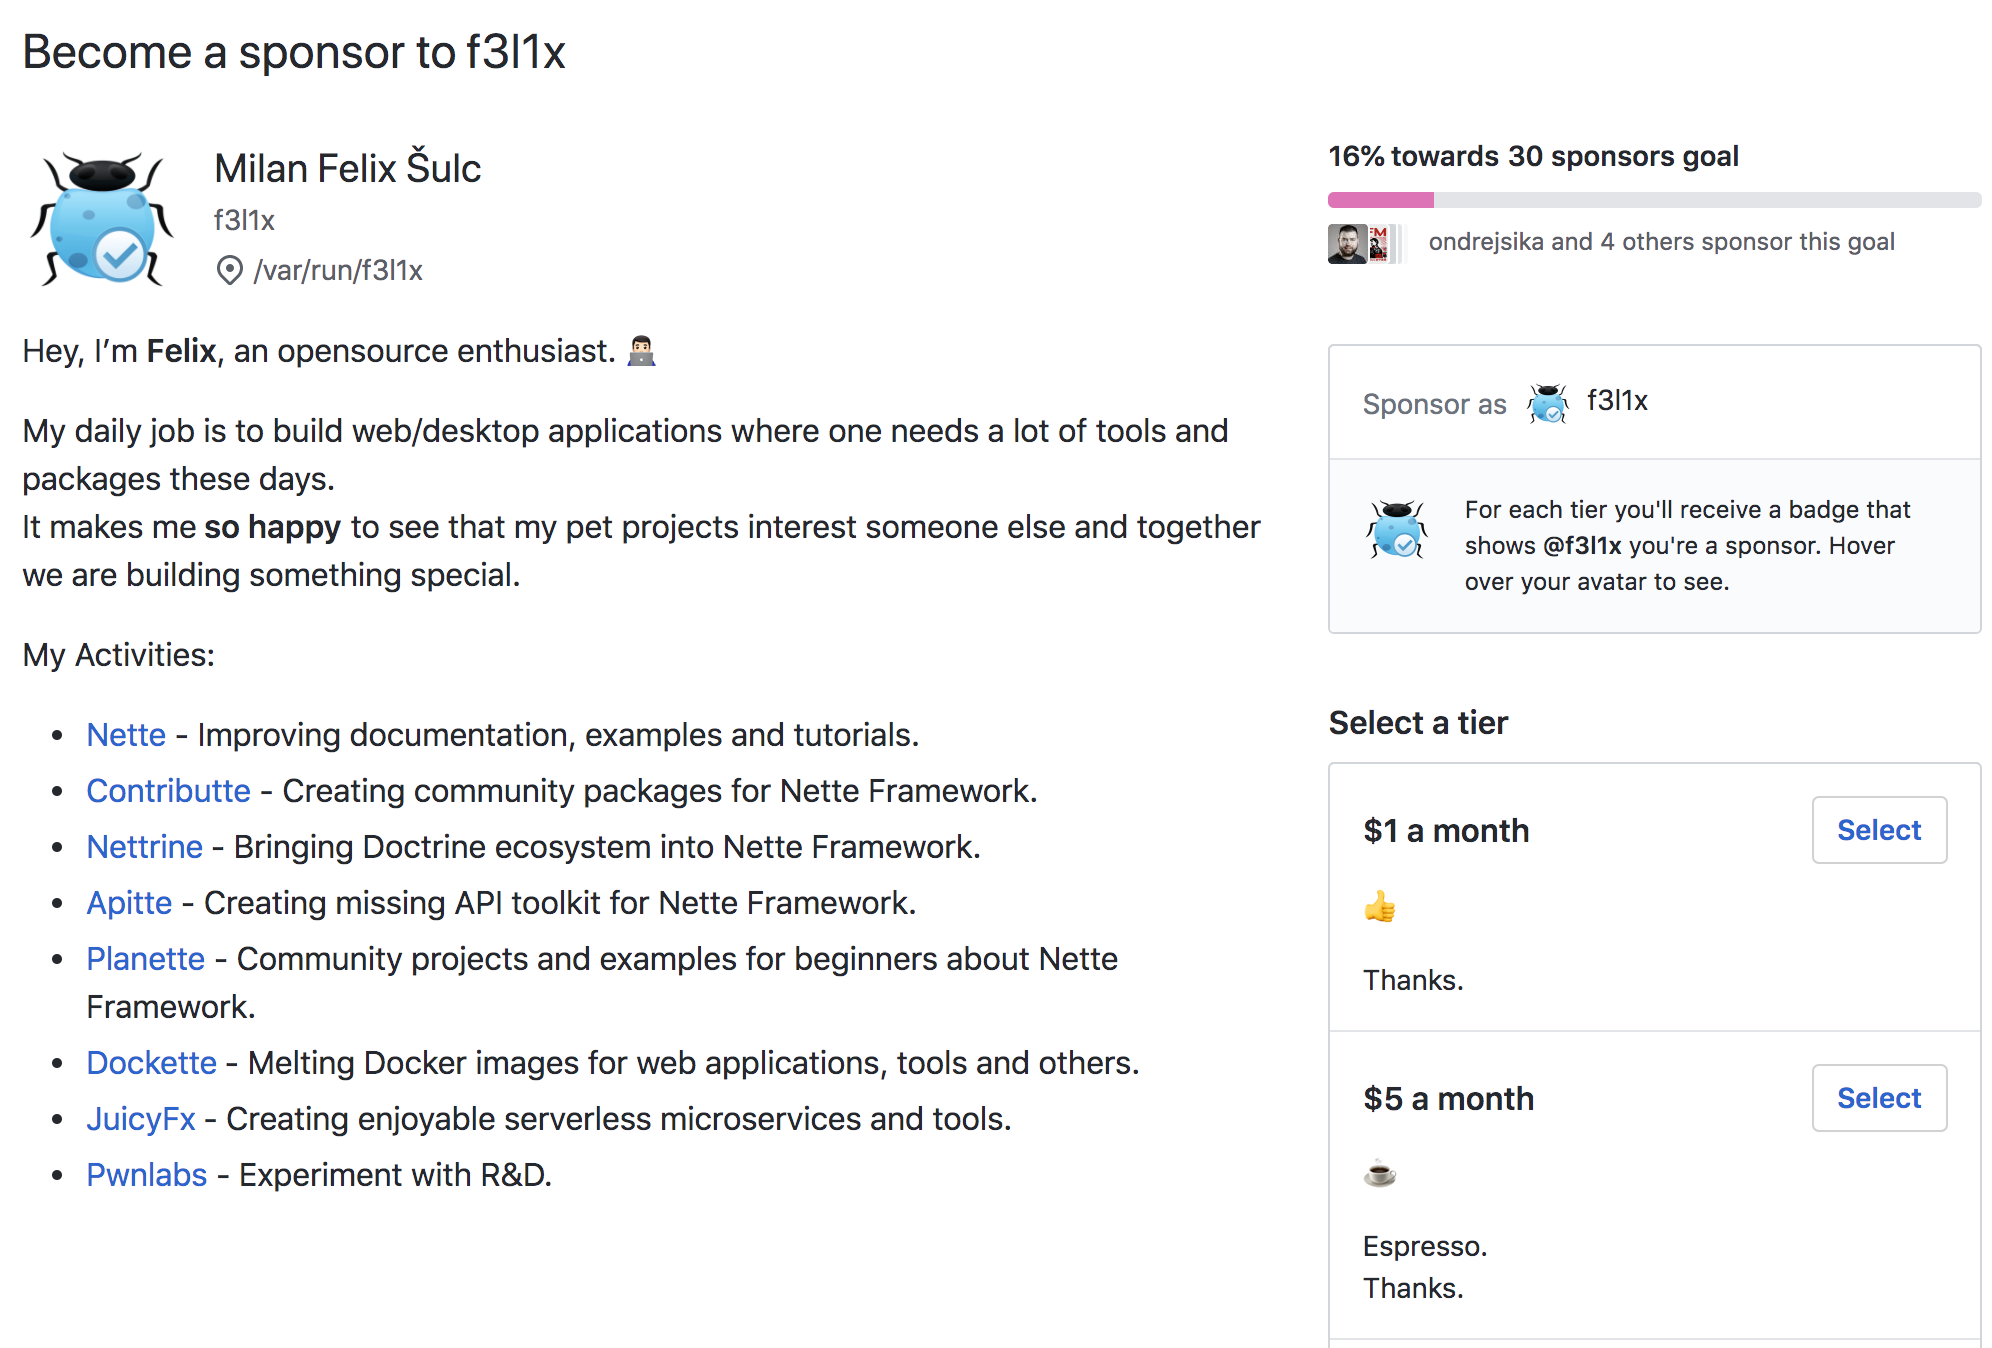The height and width of the screenshot is (1348, 1992).
Task: Select the $5 a month tier
Action: point(1878,1098)
